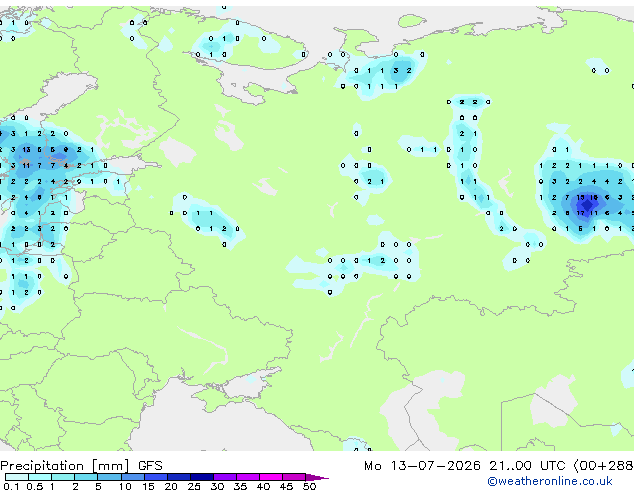Pick the 15–20 mm legend swatch
The width and height of the screenshot is (634, 490).
(x=156, y=477)
